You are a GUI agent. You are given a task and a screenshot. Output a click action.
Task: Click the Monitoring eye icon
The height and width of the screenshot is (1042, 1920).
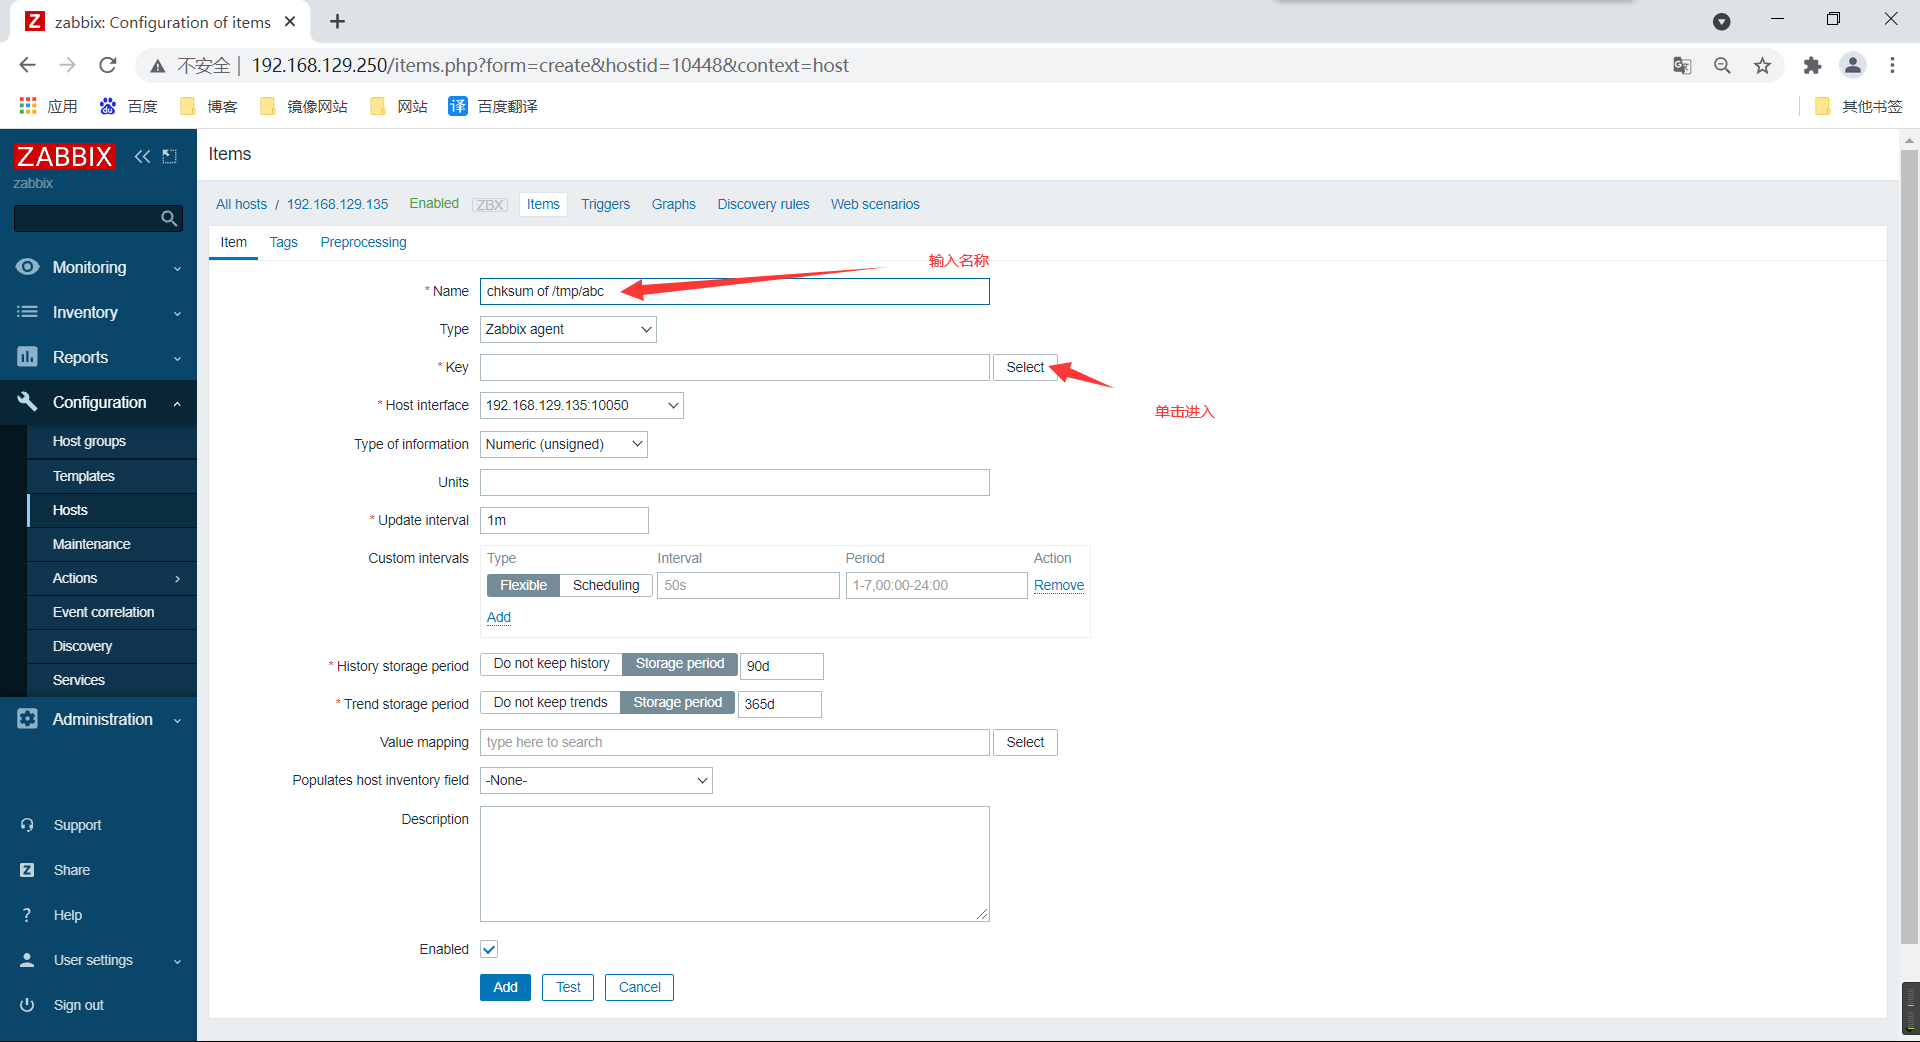tap(28, 267)
